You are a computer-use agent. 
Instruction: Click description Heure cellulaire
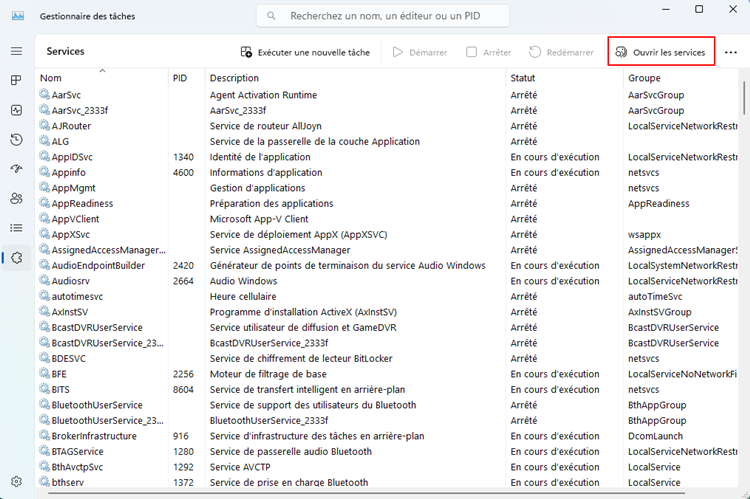pos(243,297)
